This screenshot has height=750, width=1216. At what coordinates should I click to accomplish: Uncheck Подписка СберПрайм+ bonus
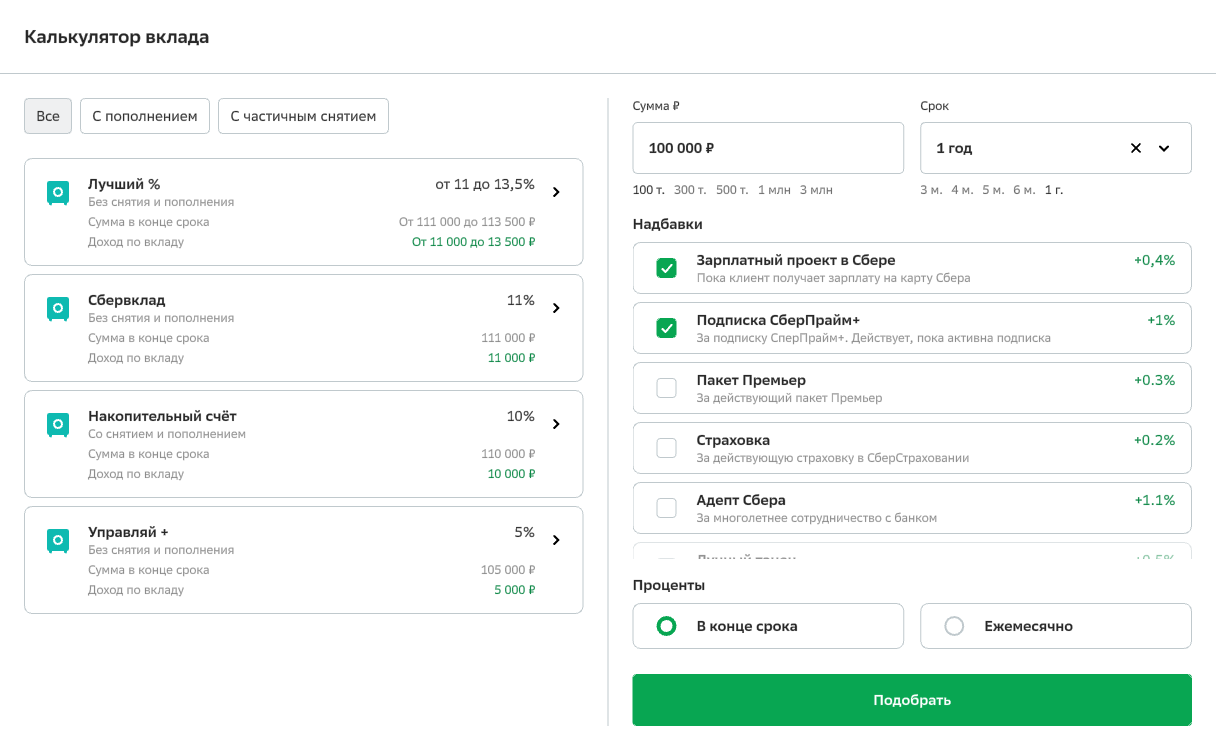coord(666,328)
